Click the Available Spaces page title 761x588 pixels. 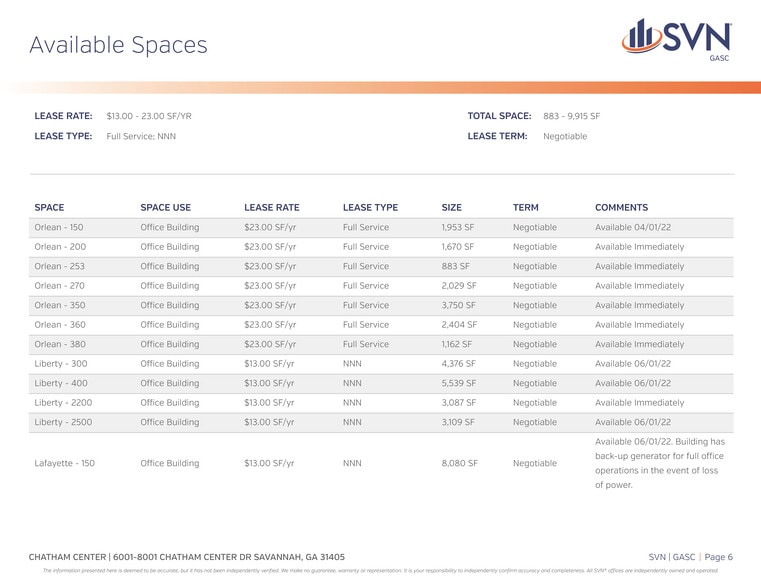click(118, 45)
